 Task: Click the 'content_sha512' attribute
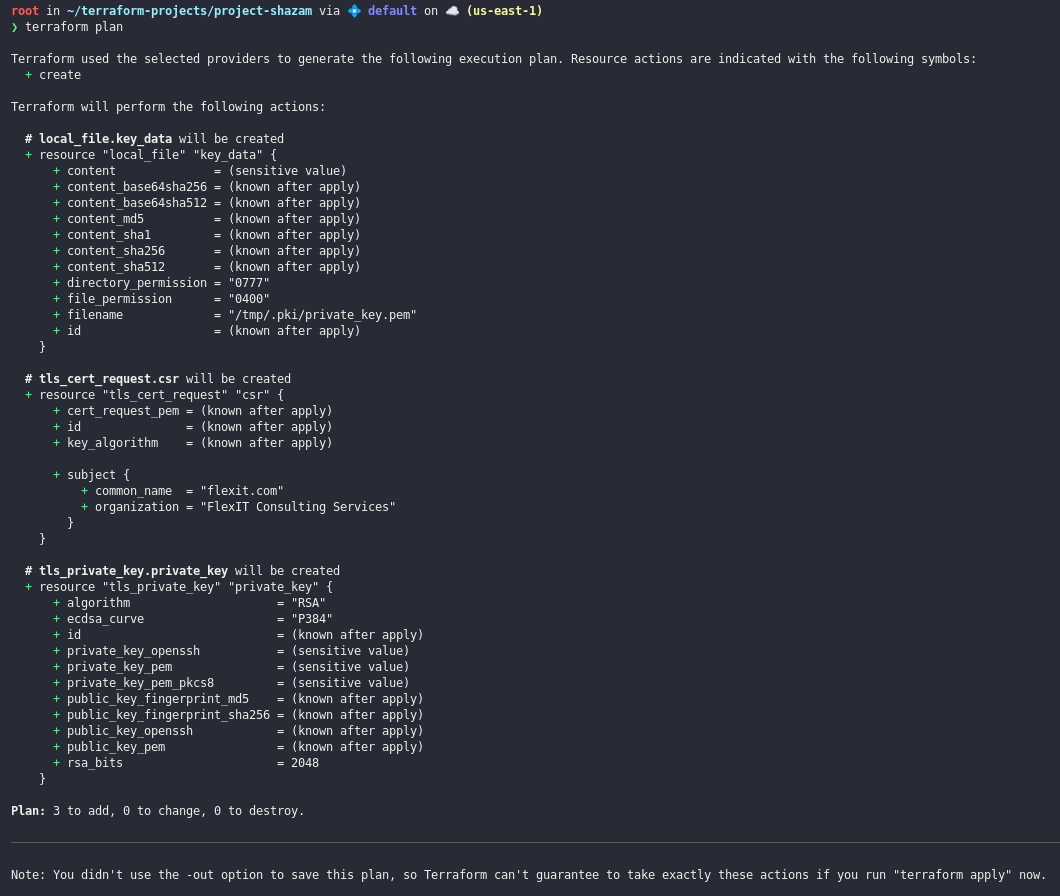coord(116,267)
